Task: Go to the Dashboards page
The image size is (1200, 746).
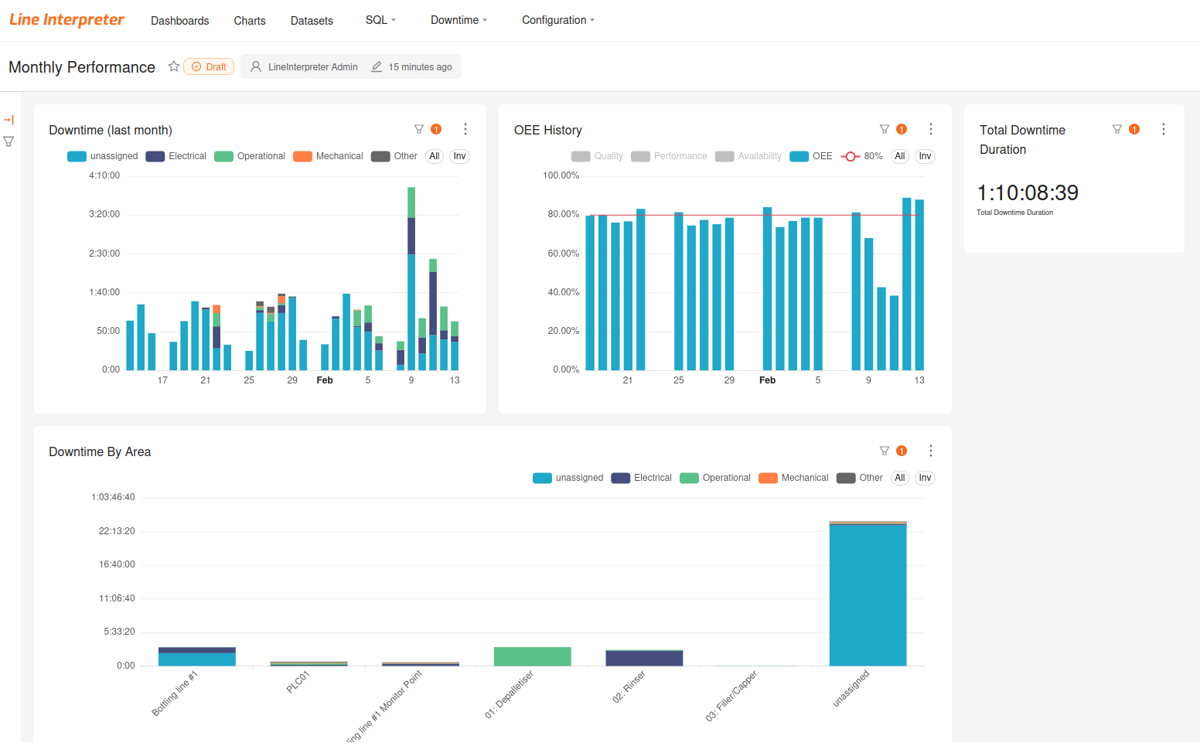Action: (x=180, y=20)
